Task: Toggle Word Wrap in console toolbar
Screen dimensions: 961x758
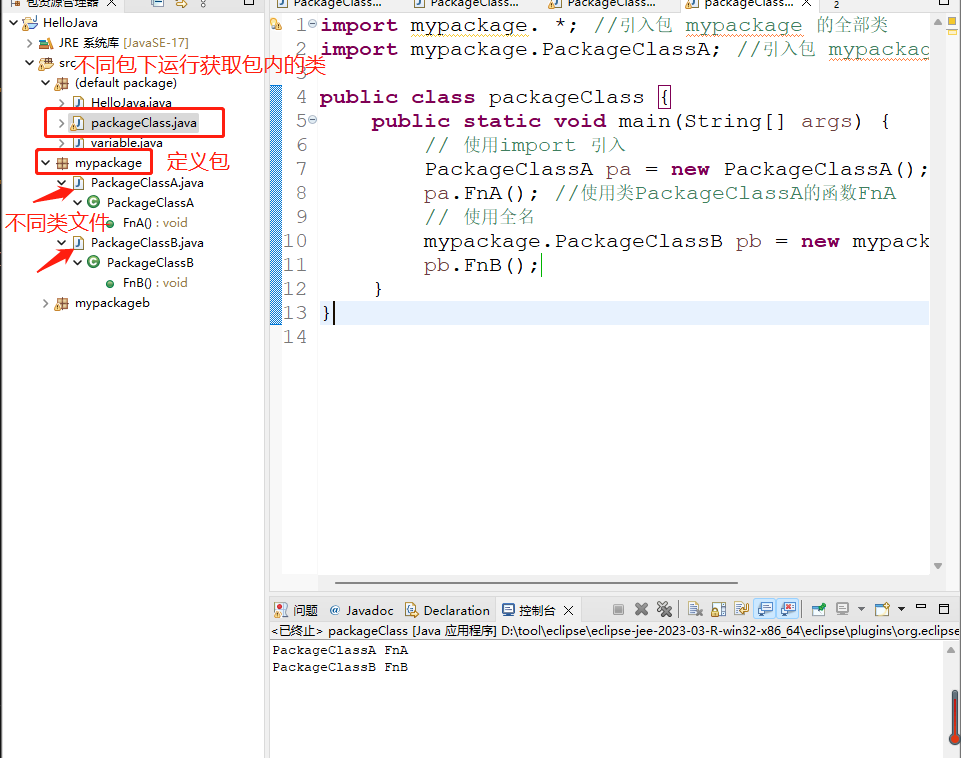Action: coord(742,609)
